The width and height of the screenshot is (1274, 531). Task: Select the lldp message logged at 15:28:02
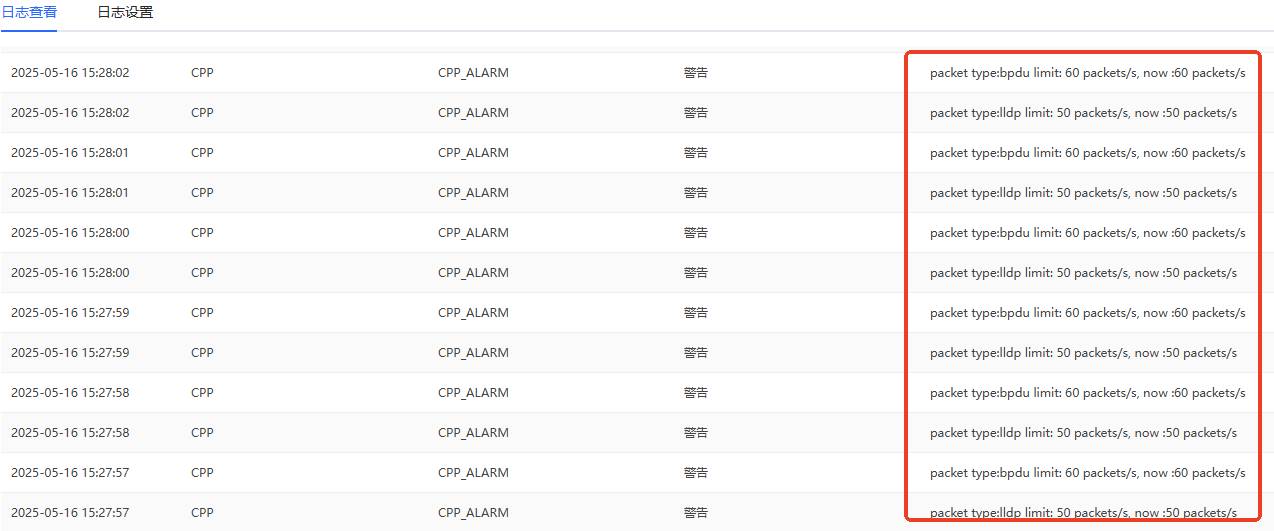(1083, 113)
